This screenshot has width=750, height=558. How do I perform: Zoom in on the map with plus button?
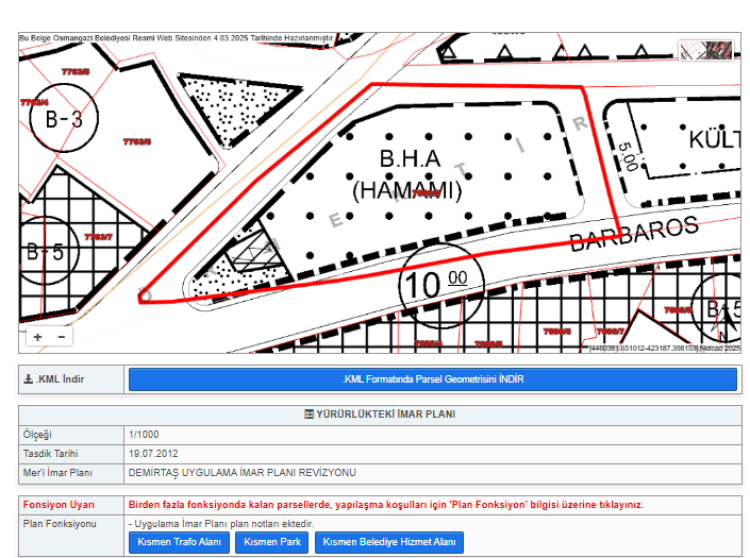(x=38, y=337)
